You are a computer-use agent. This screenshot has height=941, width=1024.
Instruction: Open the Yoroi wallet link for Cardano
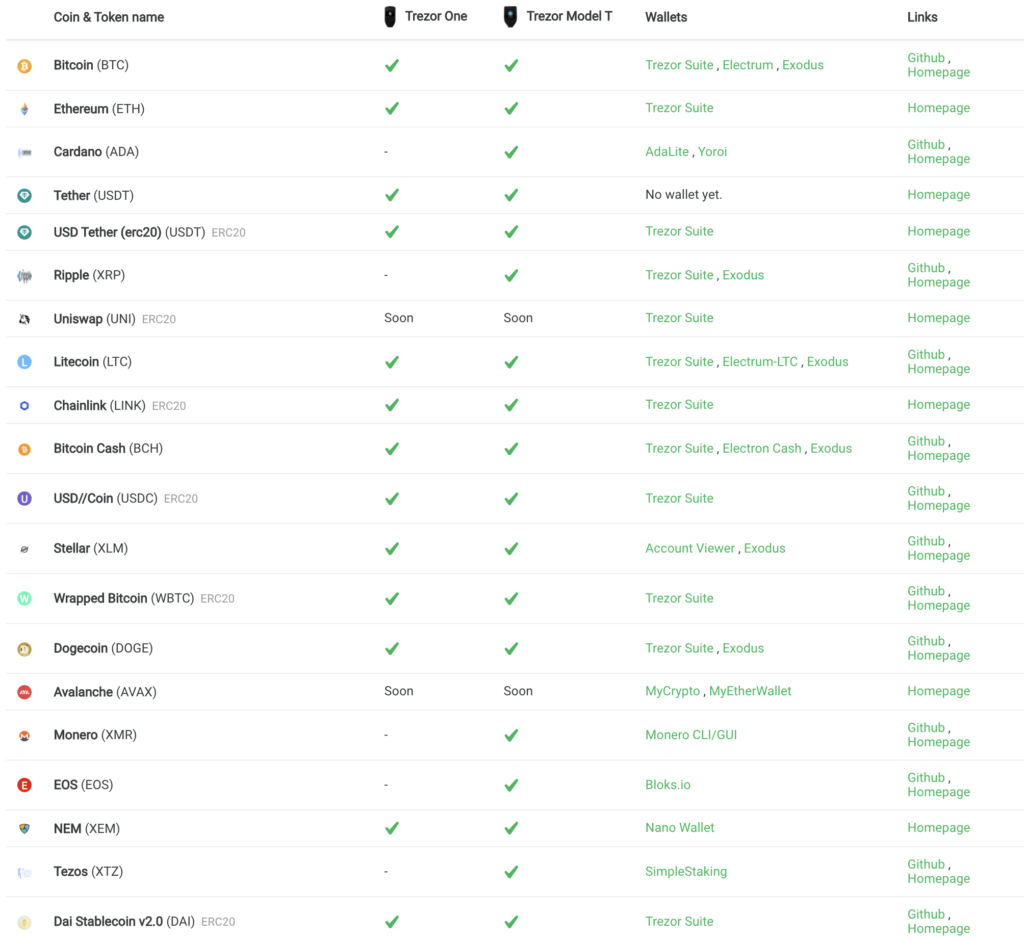coord(712,152)
